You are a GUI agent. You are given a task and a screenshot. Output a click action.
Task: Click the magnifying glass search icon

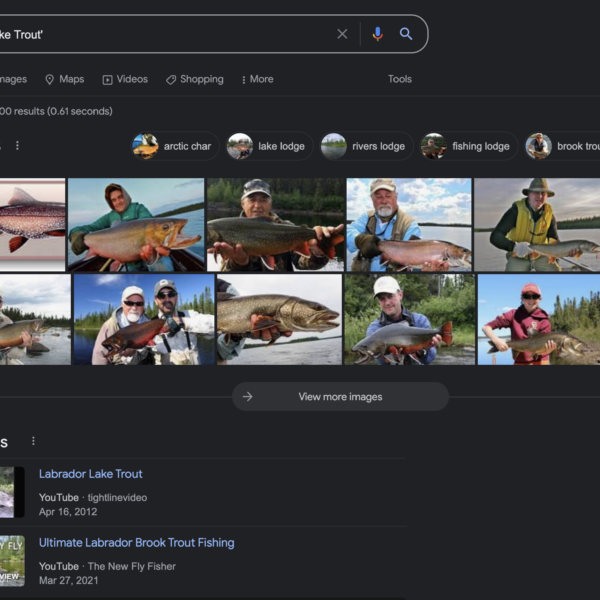point(406,34)
